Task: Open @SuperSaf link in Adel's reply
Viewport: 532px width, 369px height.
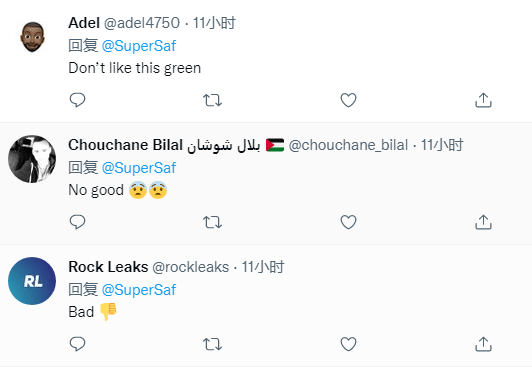Action: [139, 46]
